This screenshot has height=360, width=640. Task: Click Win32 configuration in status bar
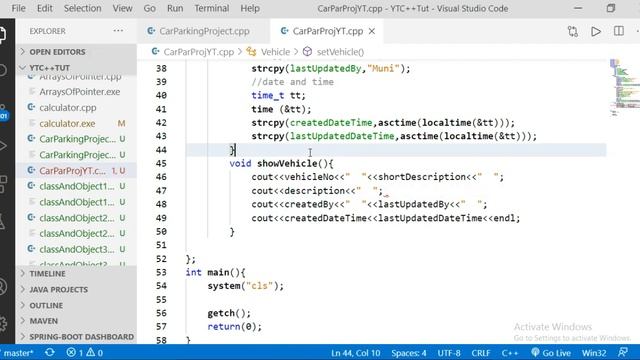click(x=594, y=353)
